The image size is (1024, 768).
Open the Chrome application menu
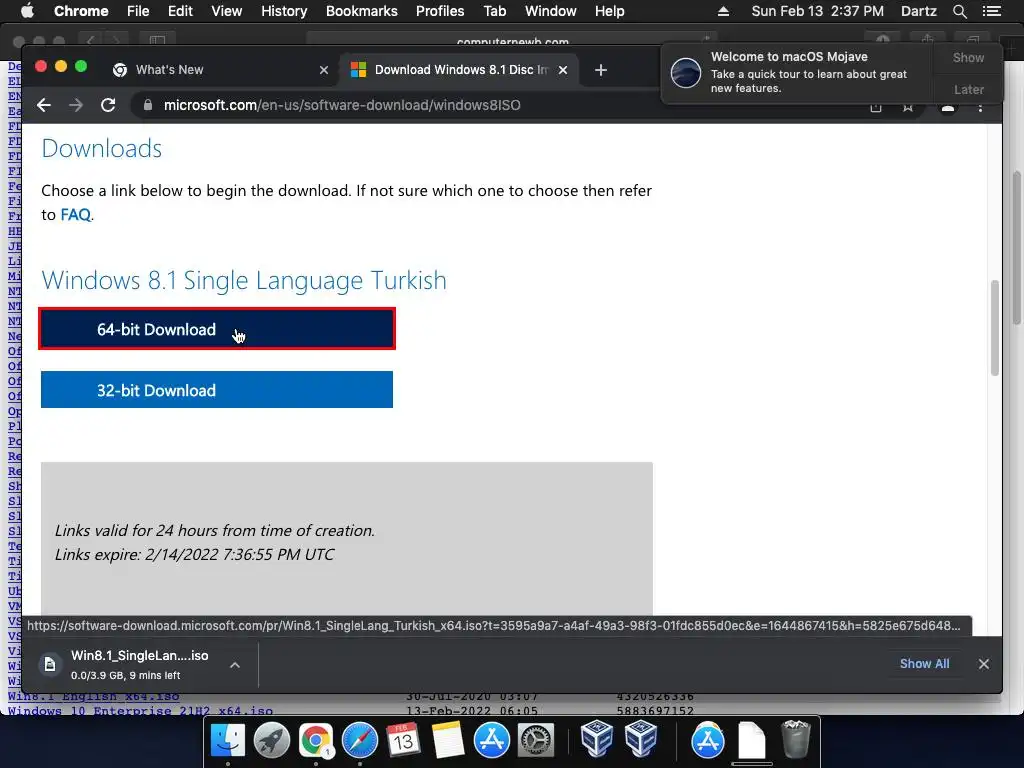(81, 11)
